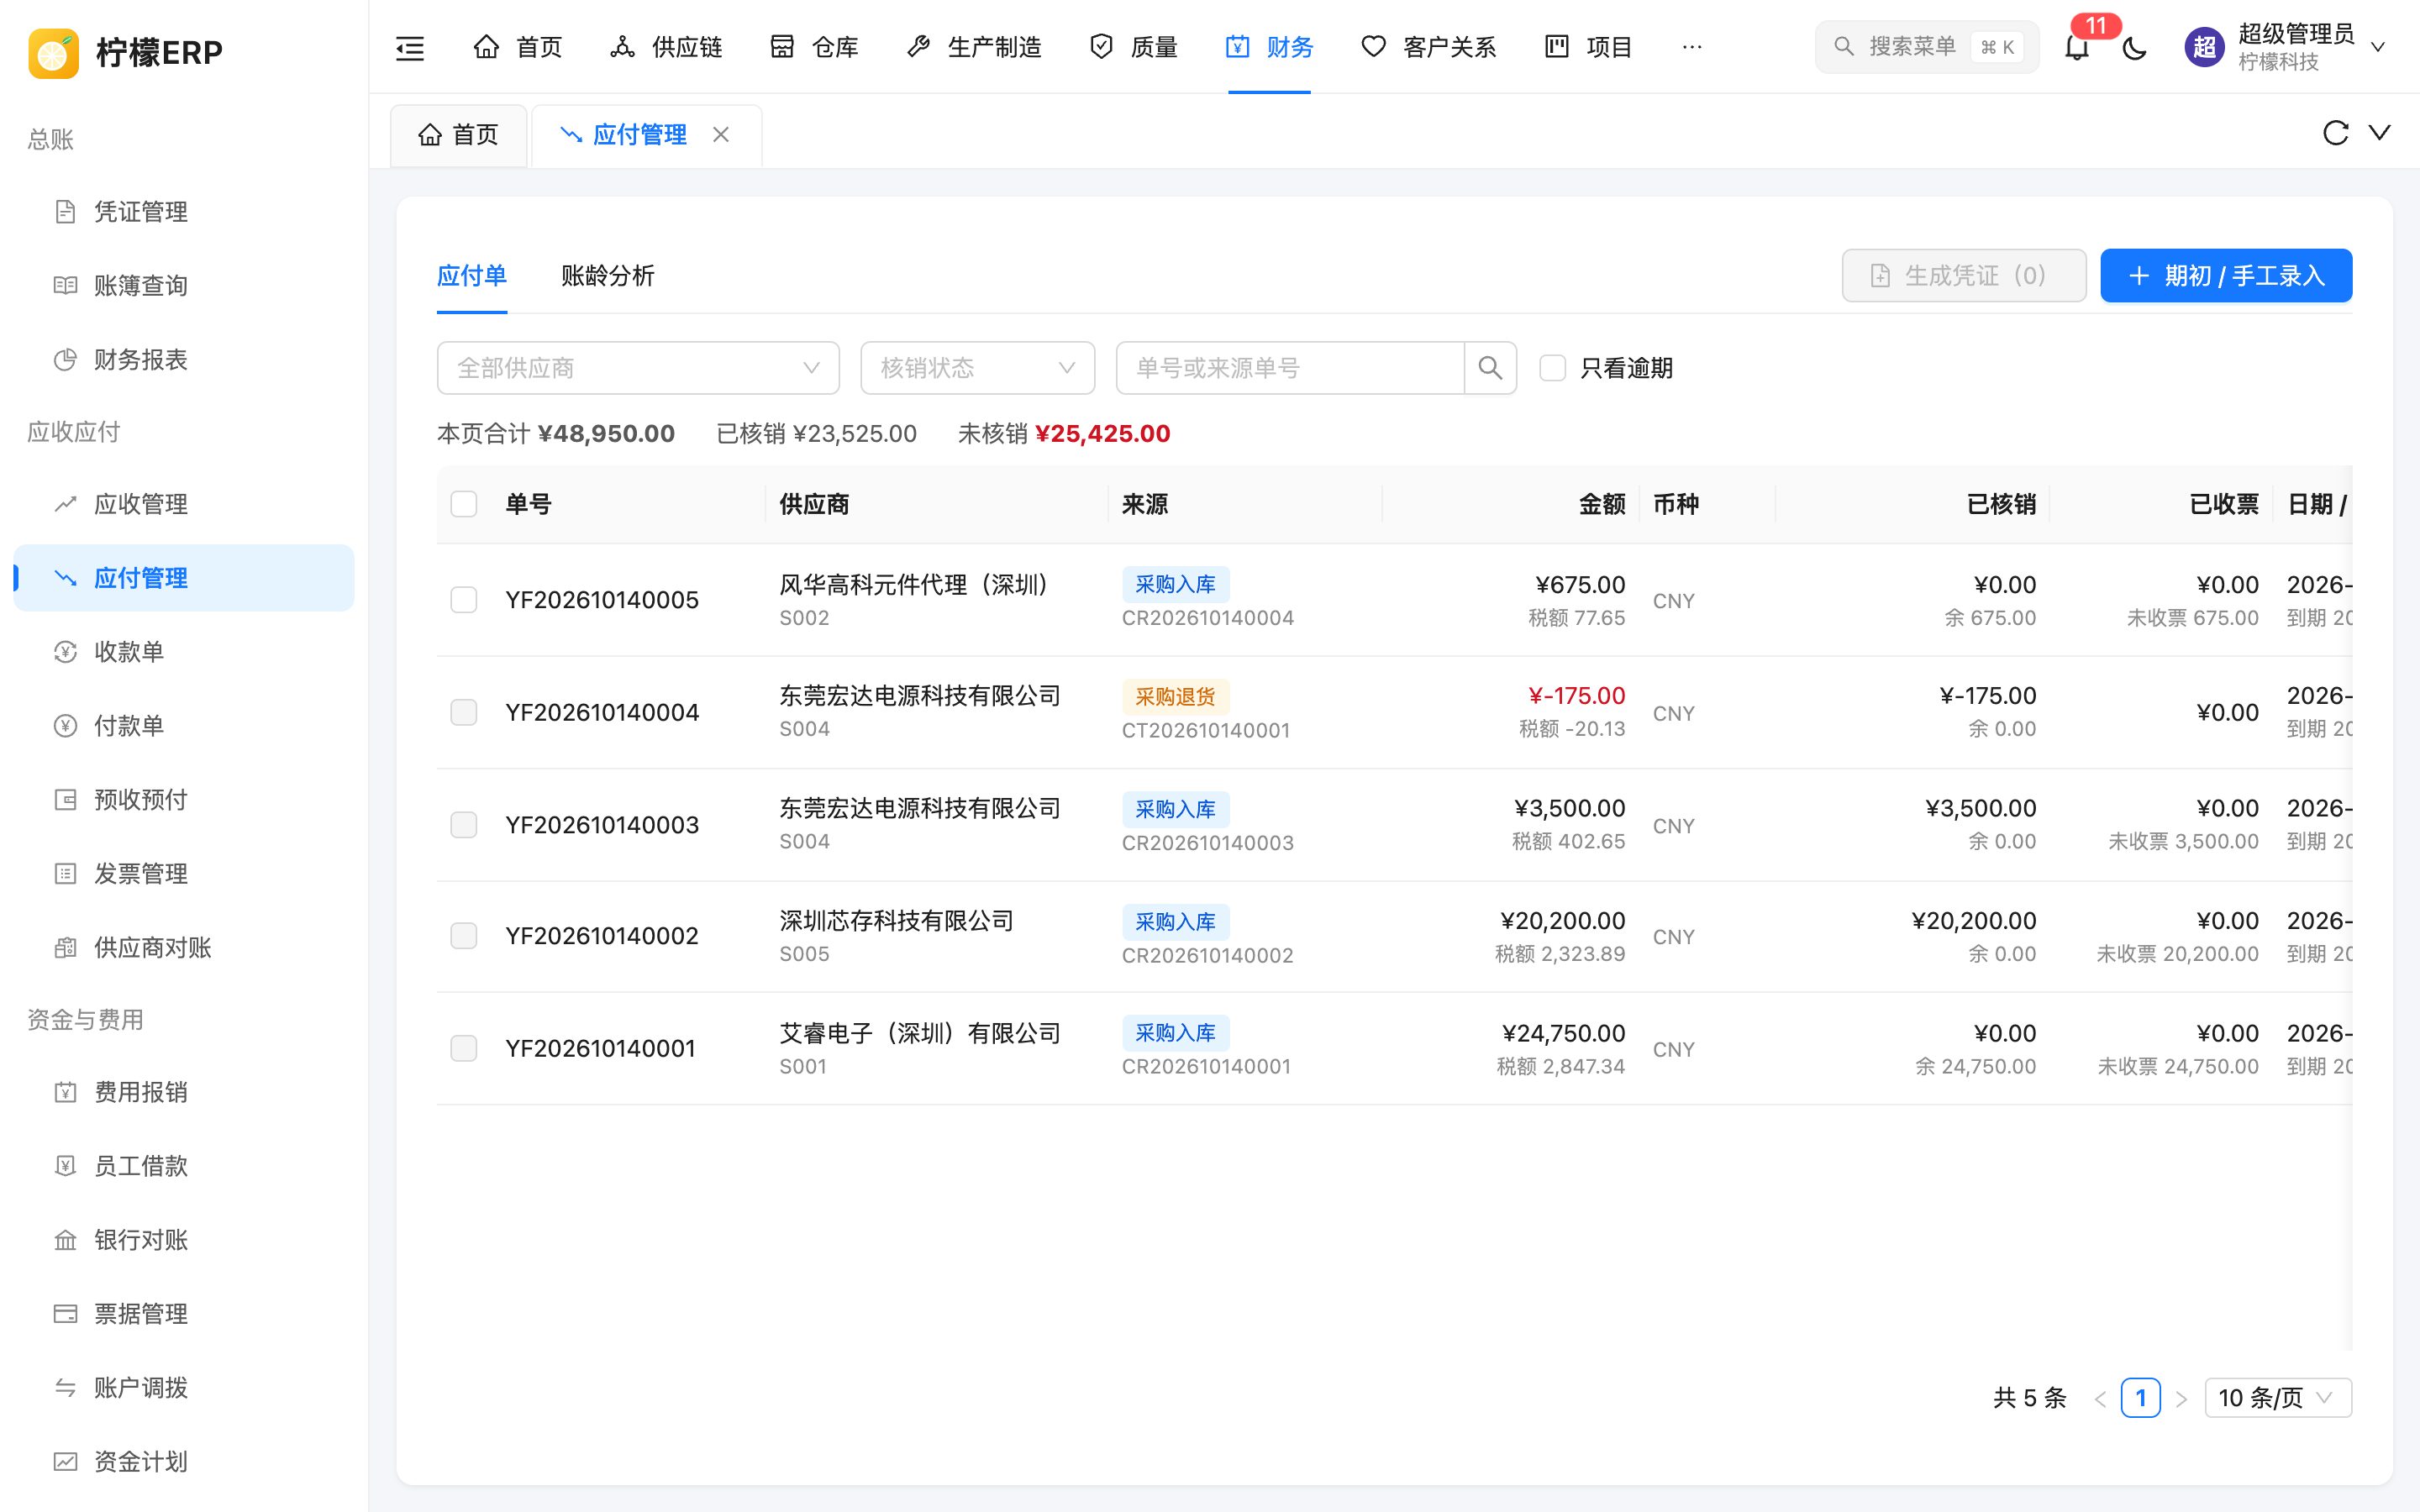Image resolution: width=2420 pixels, height=1512 pixels.
Task: Open source CT202610140001
Action: [1206, 731]
